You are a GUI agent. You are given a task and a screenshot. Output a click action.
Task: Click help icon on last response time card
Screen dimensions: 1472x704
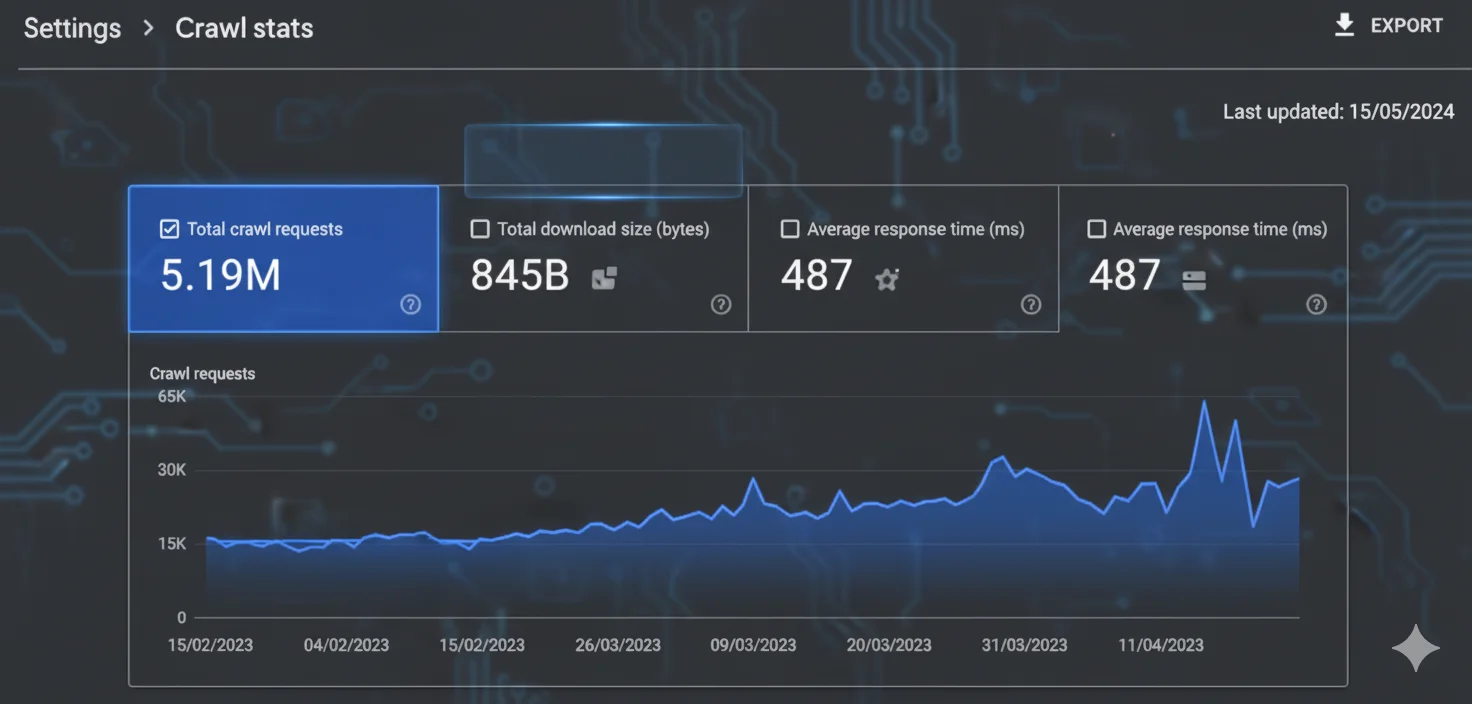pos(1316,304)
